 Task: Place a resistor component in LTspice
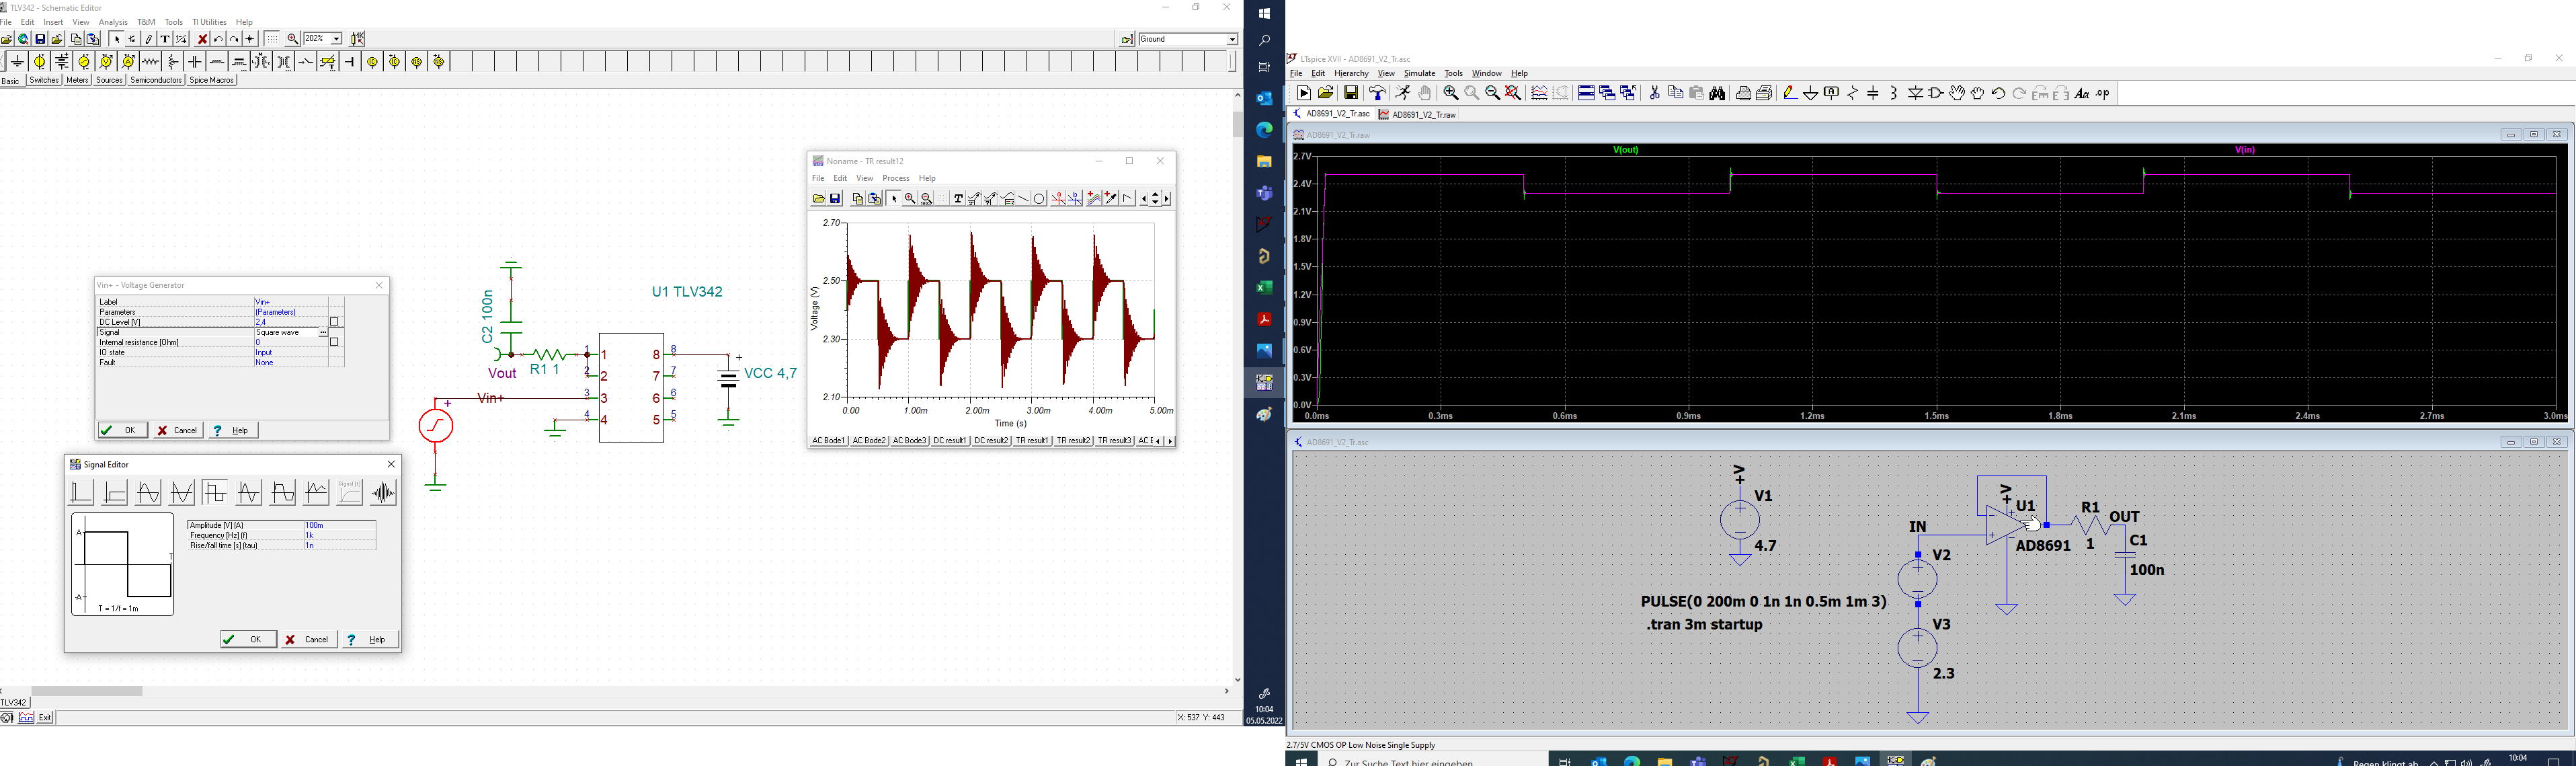tap(1853, 93)
